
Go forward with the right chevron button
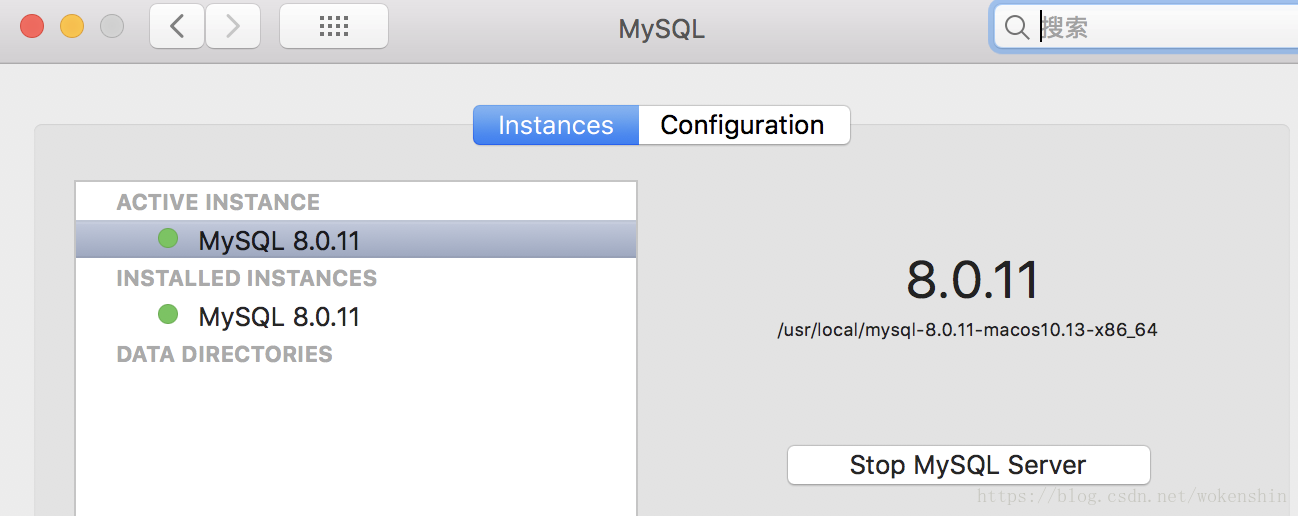[x=233, y=26]
